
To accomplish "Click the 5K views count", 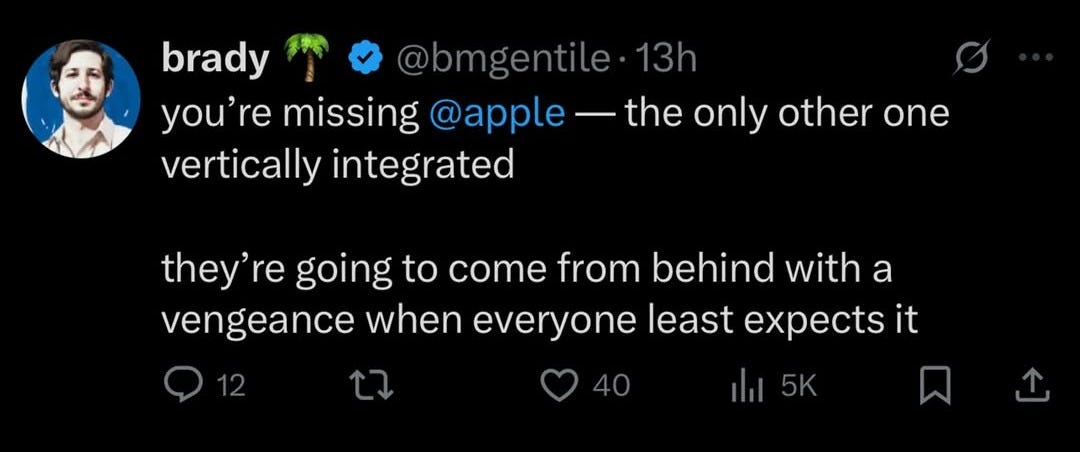I will pyautogui.click(x=798, y=386).
